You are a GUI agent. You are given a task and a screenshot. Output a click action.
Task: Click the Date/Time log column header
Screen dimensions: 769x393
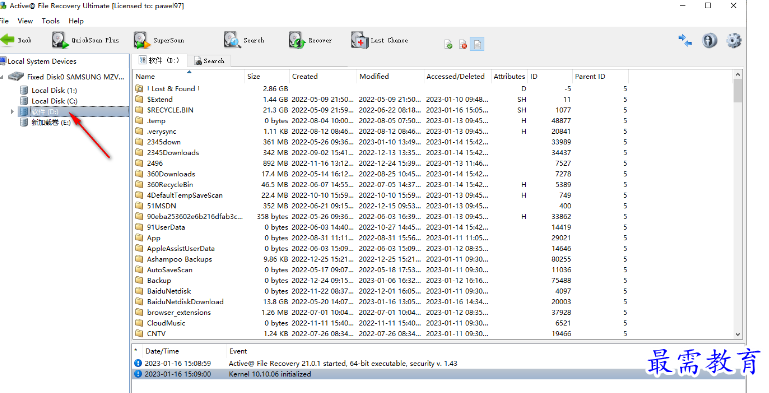point(184,351)
